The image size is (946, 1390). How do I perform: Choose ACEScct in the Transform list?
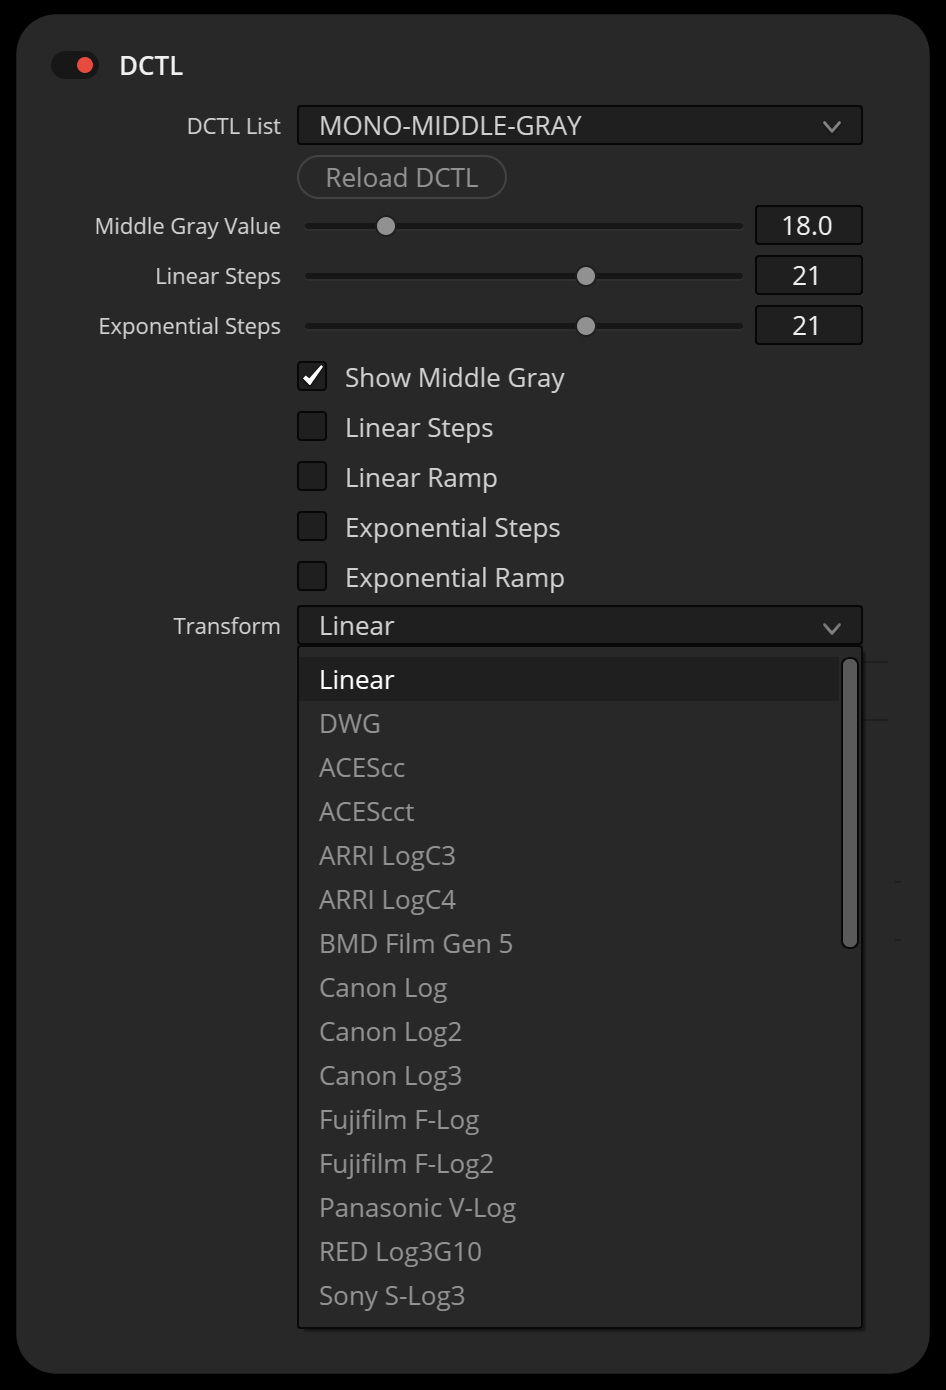click(366, 812)
